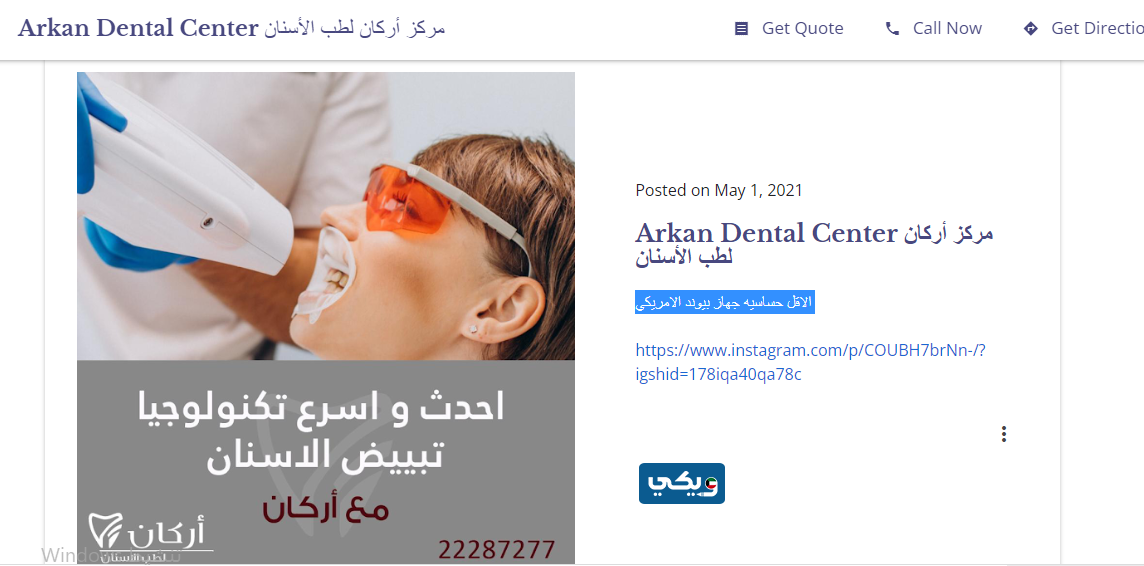Viewport: 1144px width, 566px height.
Task: Click the Get Directions diamond arrow icon
Action: point(1030,28)
